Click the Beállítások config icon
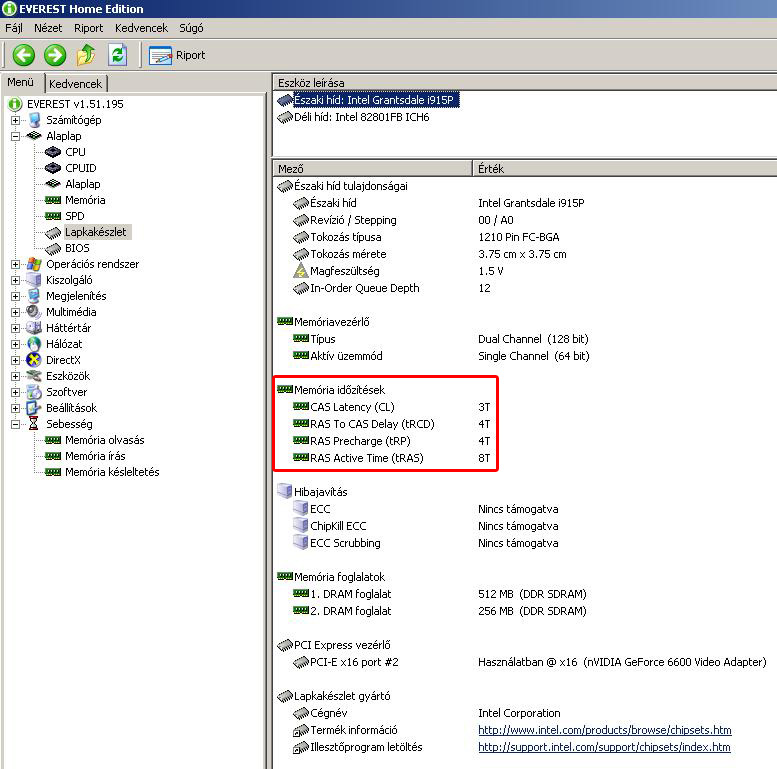 [34, 408]
